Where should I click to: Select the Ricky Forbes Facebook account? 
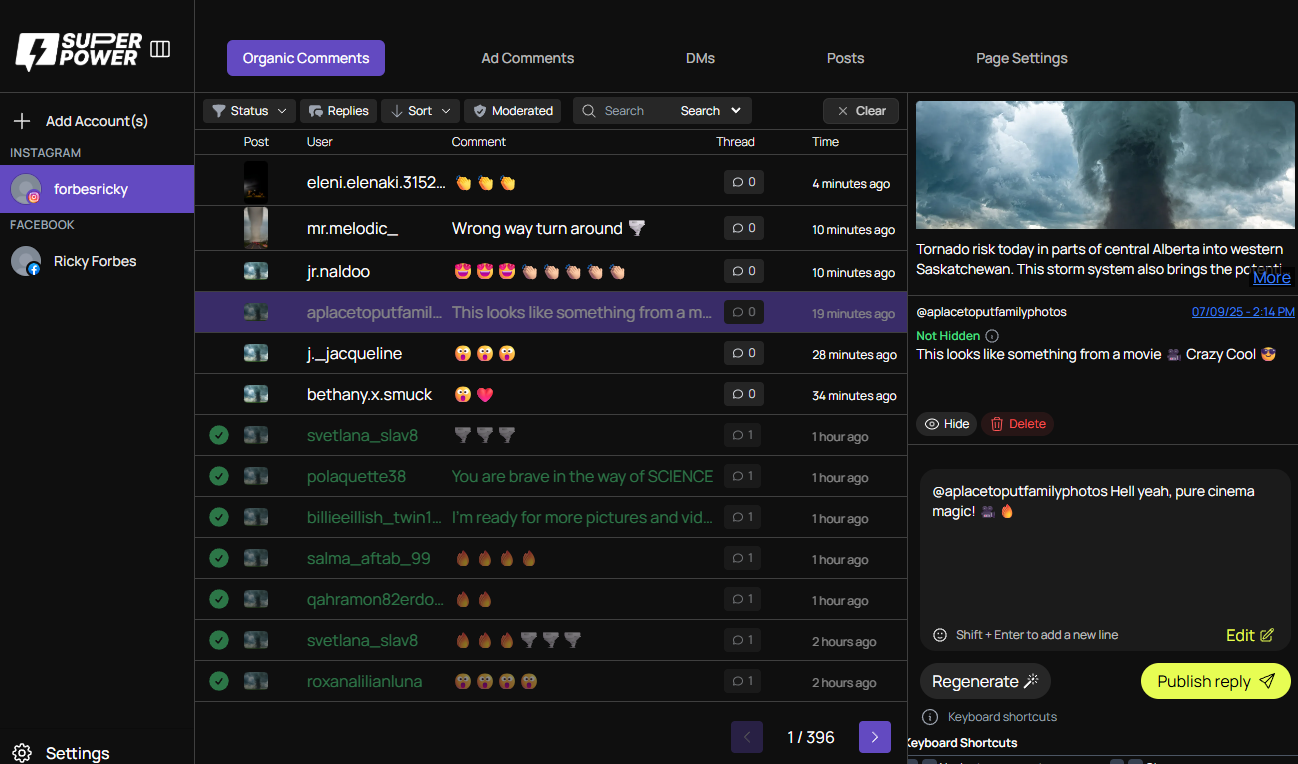[x=97, y=261]
